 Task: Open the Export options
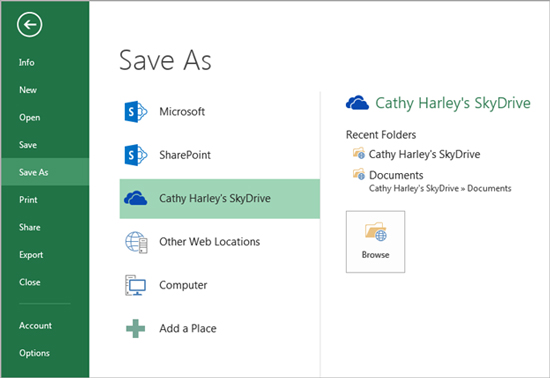(x=31, y=255)
